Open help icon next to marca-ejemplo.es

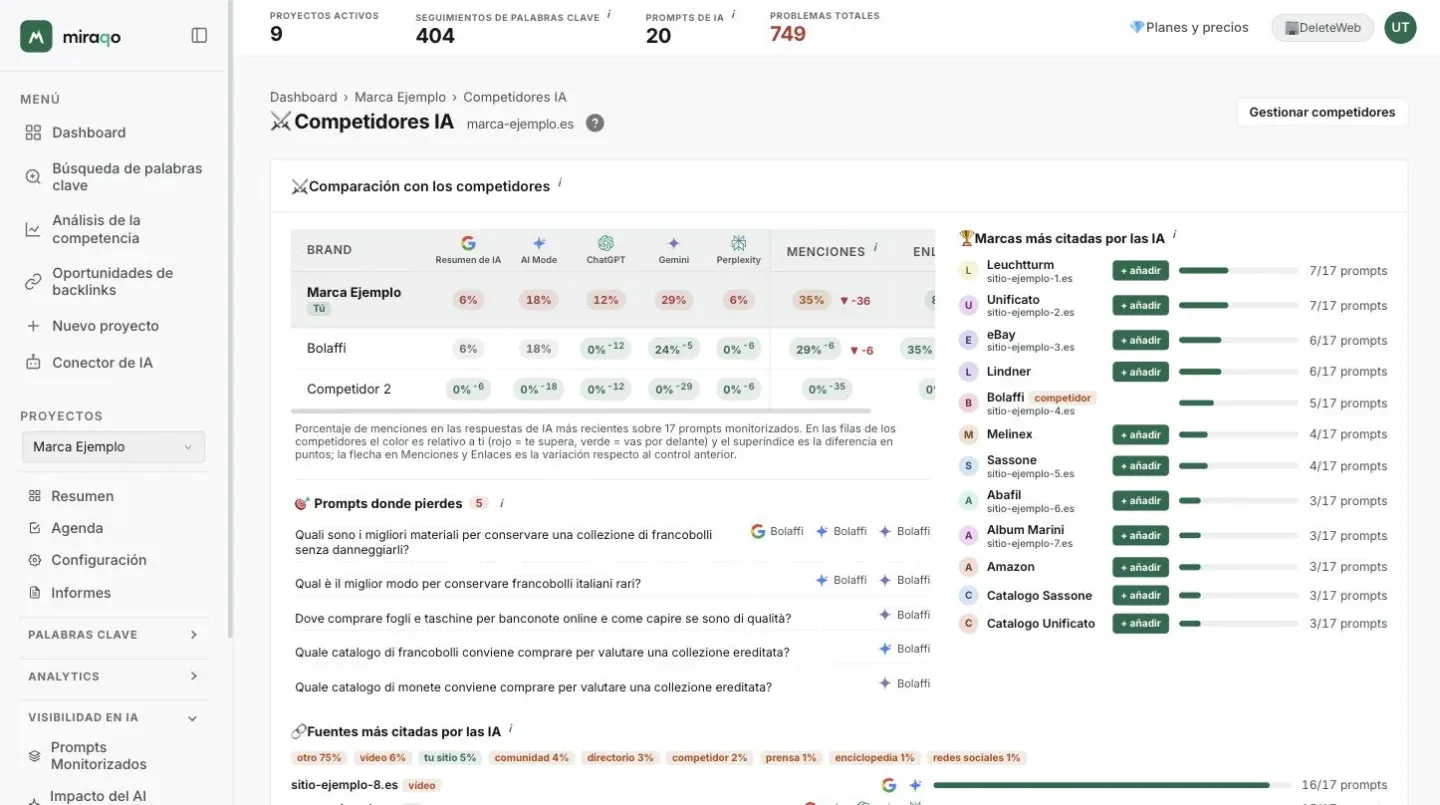[595, 123]
